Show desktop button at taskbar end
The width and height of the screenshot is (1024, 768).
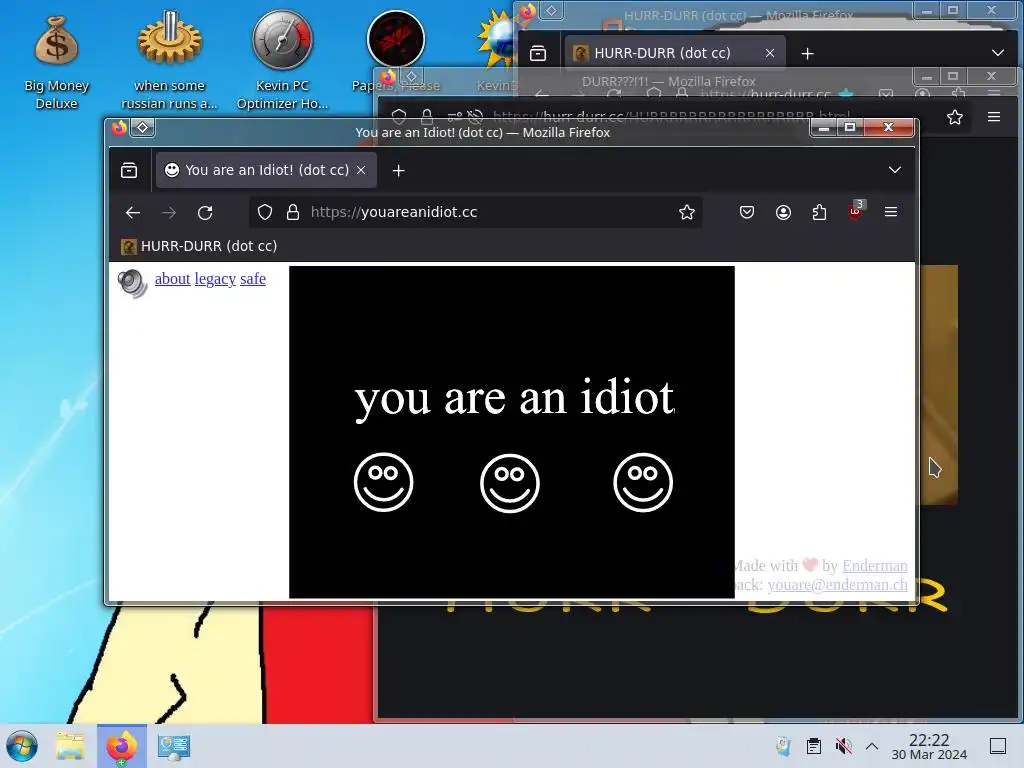coord(998,746)
